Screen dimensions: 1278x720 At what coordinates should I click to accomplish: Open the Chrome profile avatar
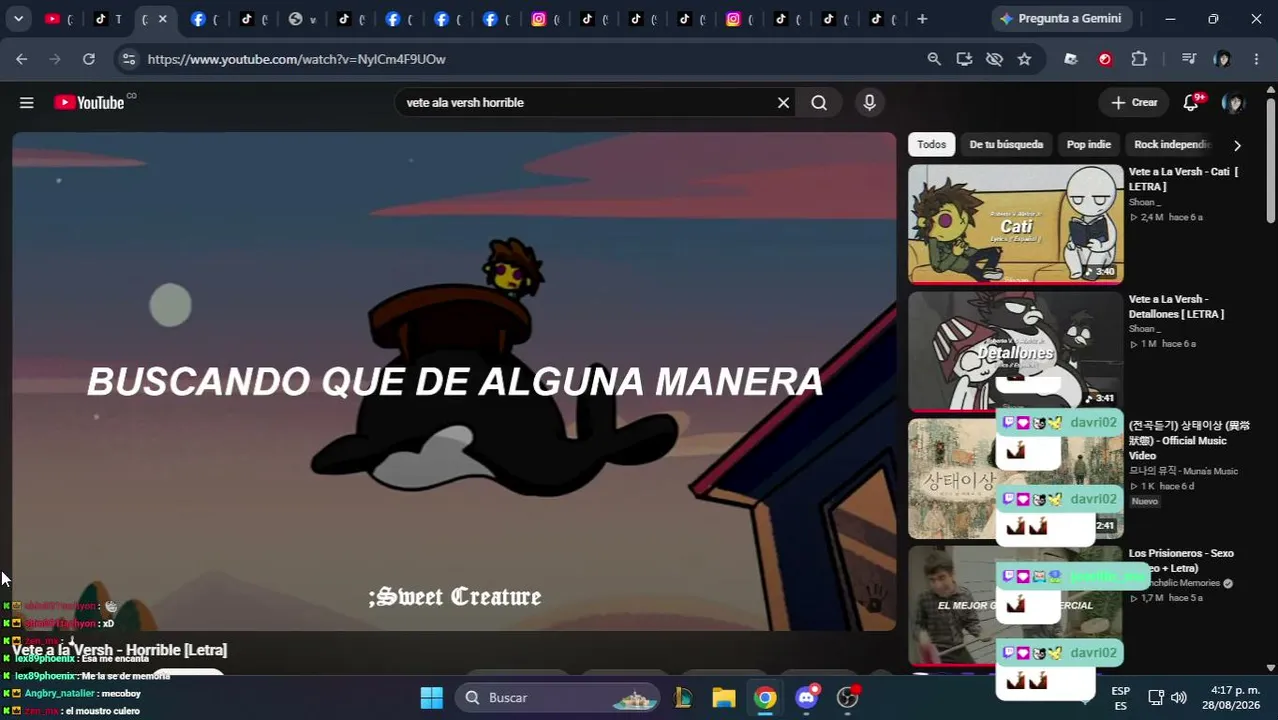(x=1222, y=59)
